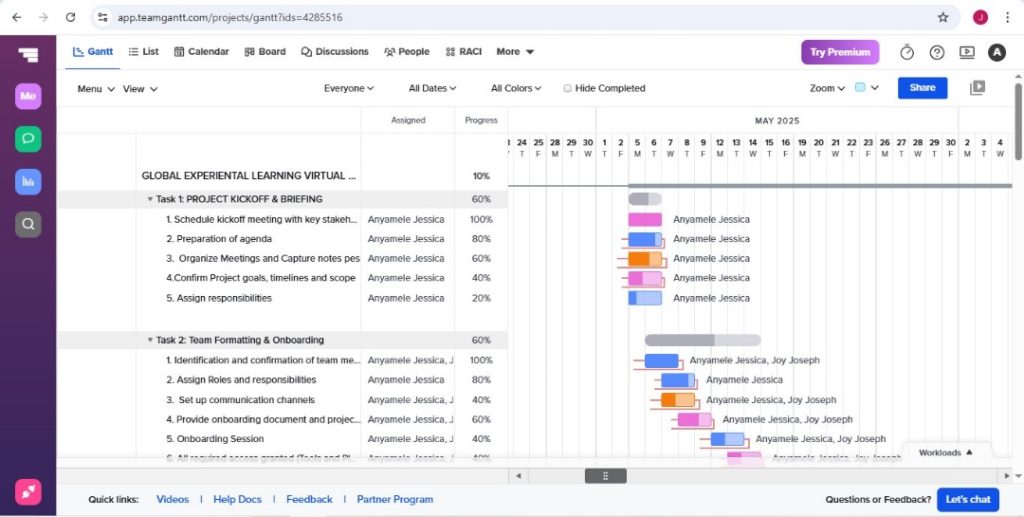1024x517 pixels.
Task: Switch to the Calendar tab
Action: click(x=201, y=52)
